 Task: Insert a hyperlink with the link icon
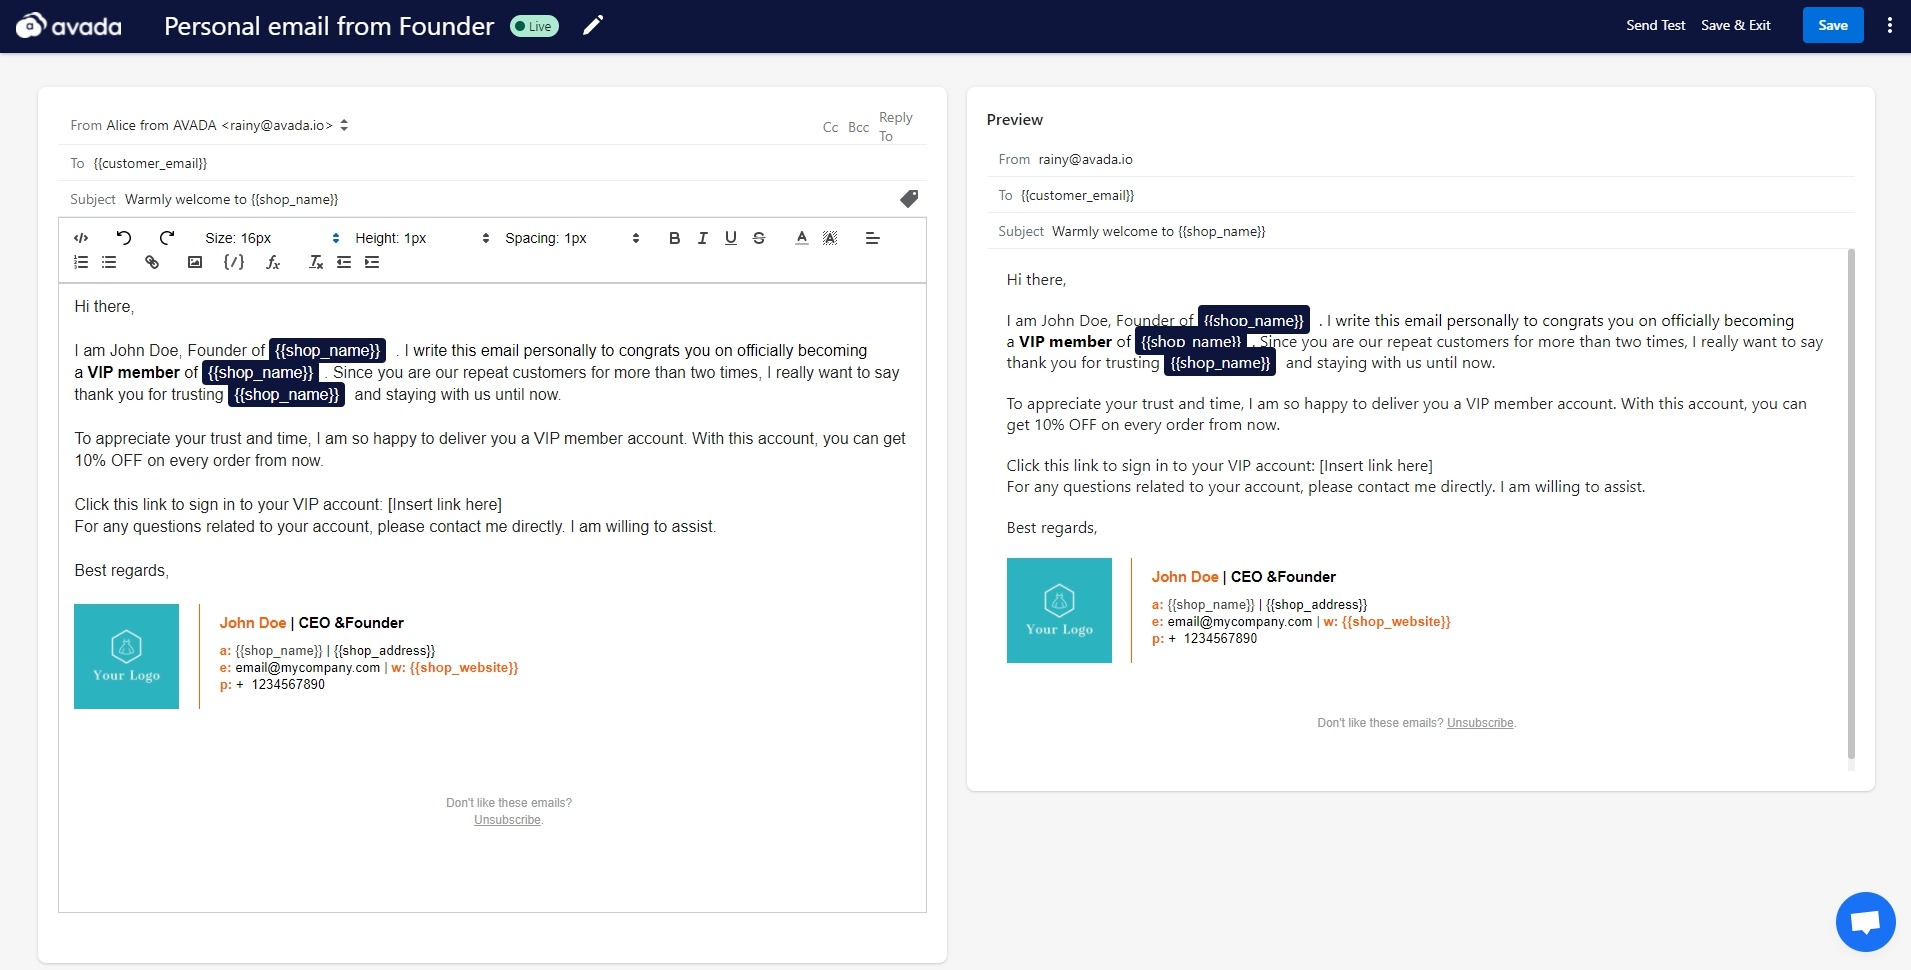click(152, 262)
